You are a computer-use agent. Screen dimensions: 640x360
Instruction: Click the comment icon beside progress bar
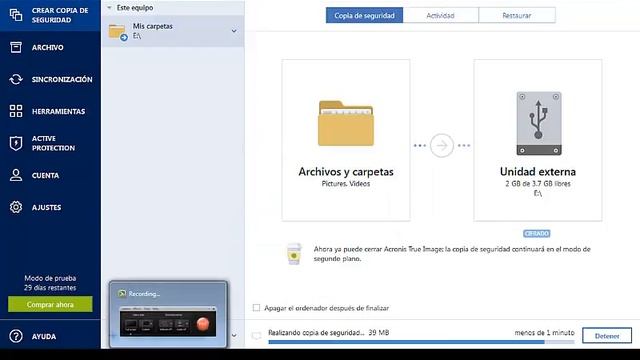256,336
